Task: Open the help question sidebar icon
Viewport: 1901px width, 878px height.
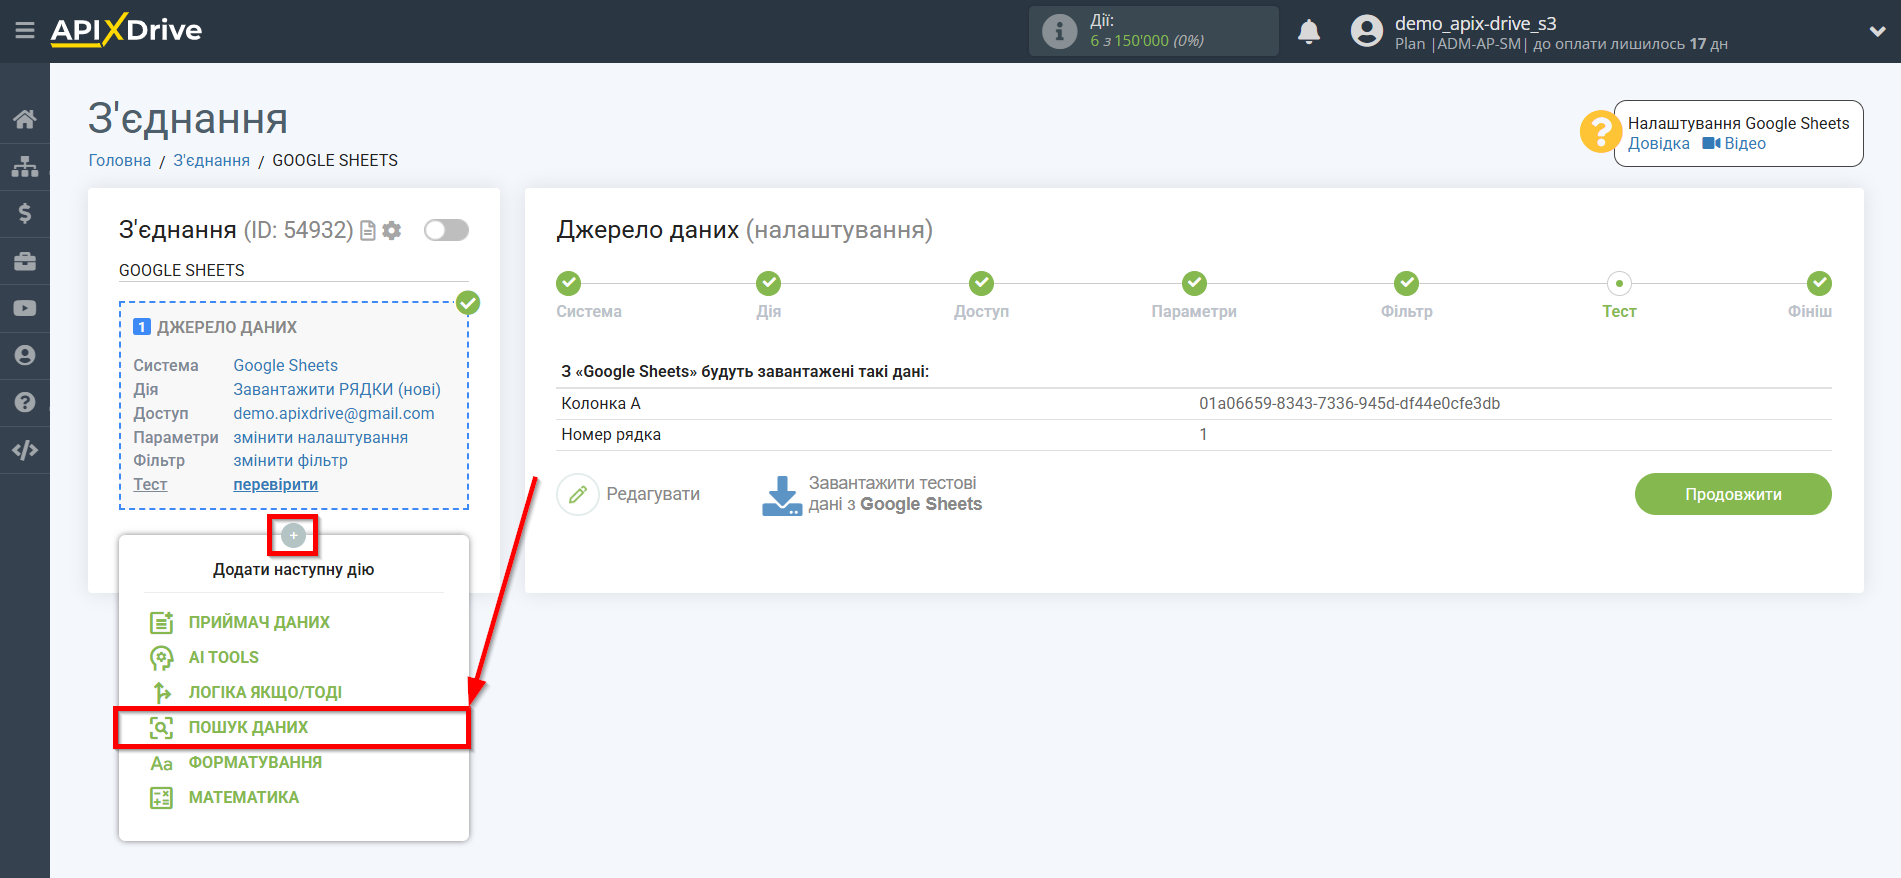Action: [25, 402]
